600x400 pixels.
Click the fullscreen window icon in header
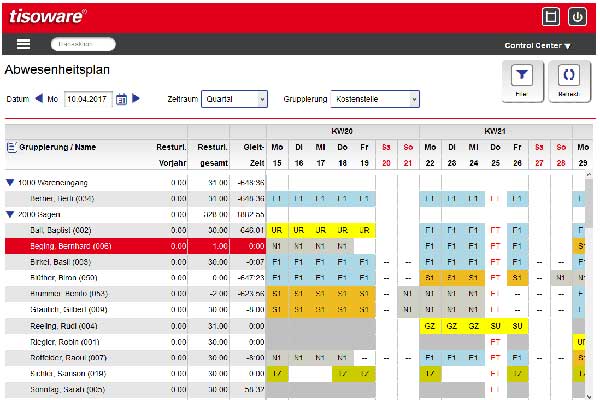(549, 16)
